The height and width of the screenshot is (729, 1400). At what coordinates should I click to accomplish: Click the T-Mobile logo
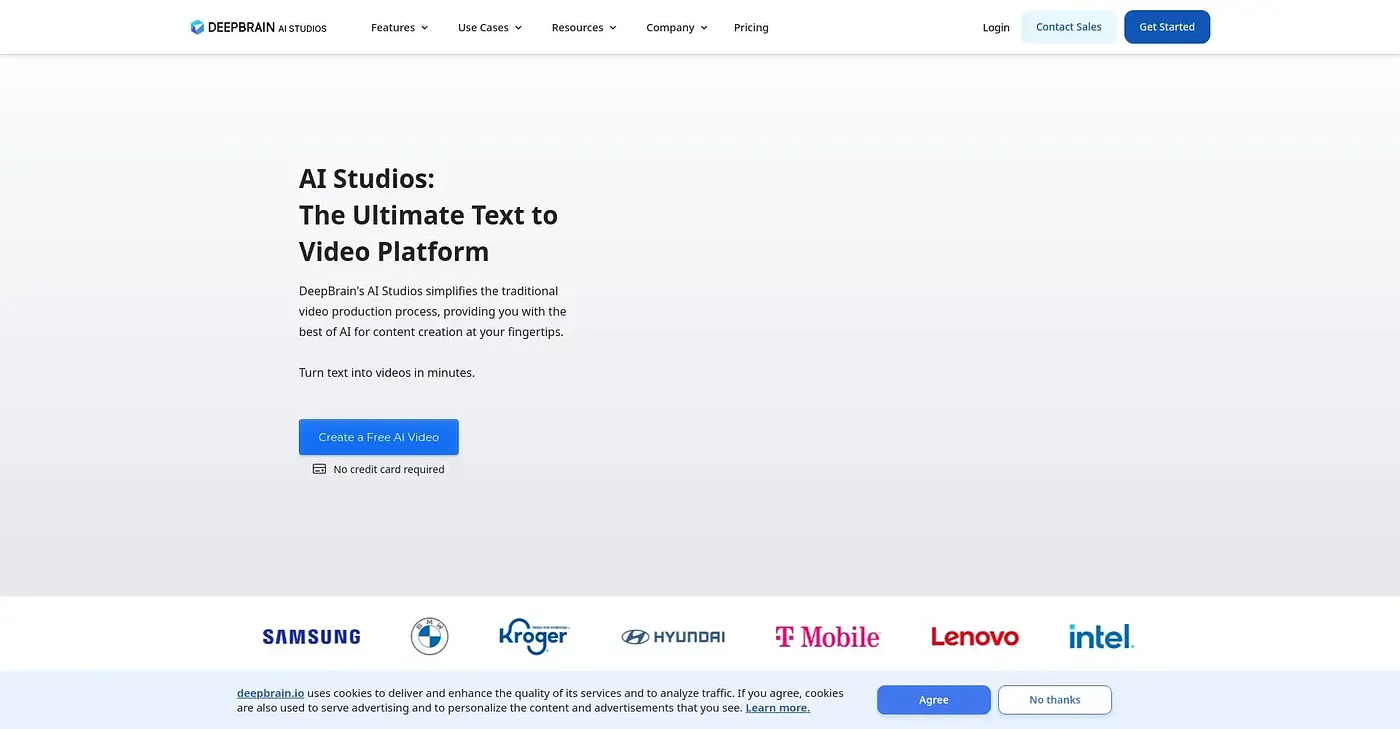point(827,637)
